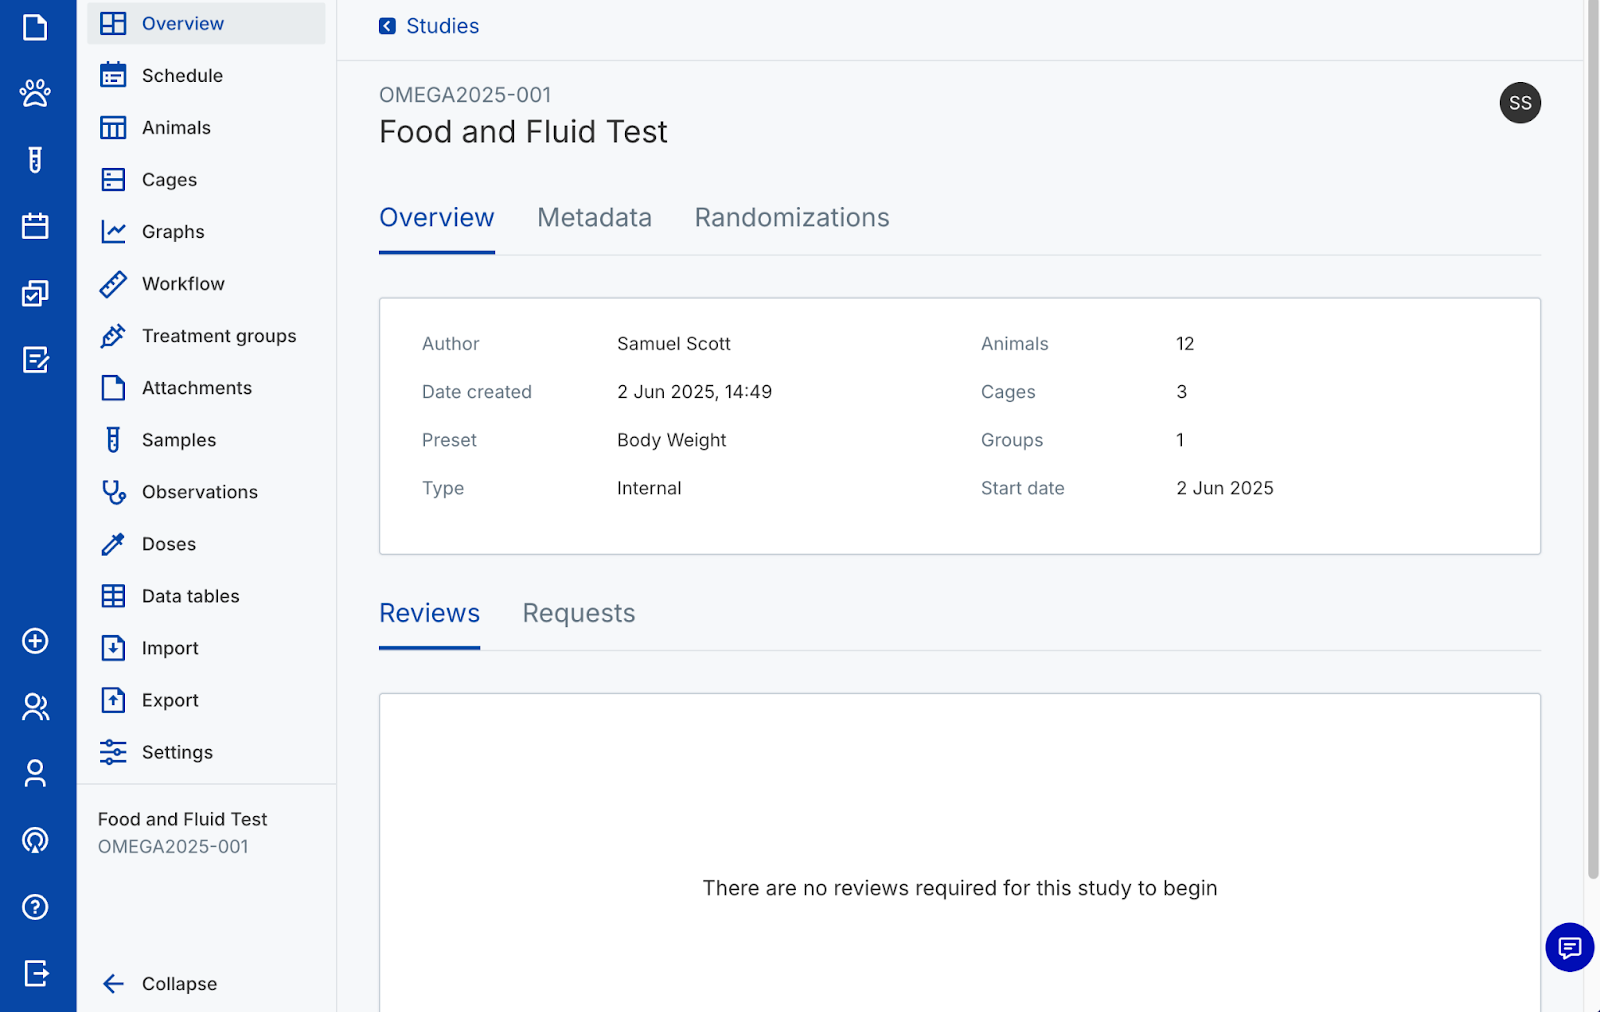Open the team users icon in left rail
The height and width of the screenshot is (1012, 1600).
tap(35, 707)
